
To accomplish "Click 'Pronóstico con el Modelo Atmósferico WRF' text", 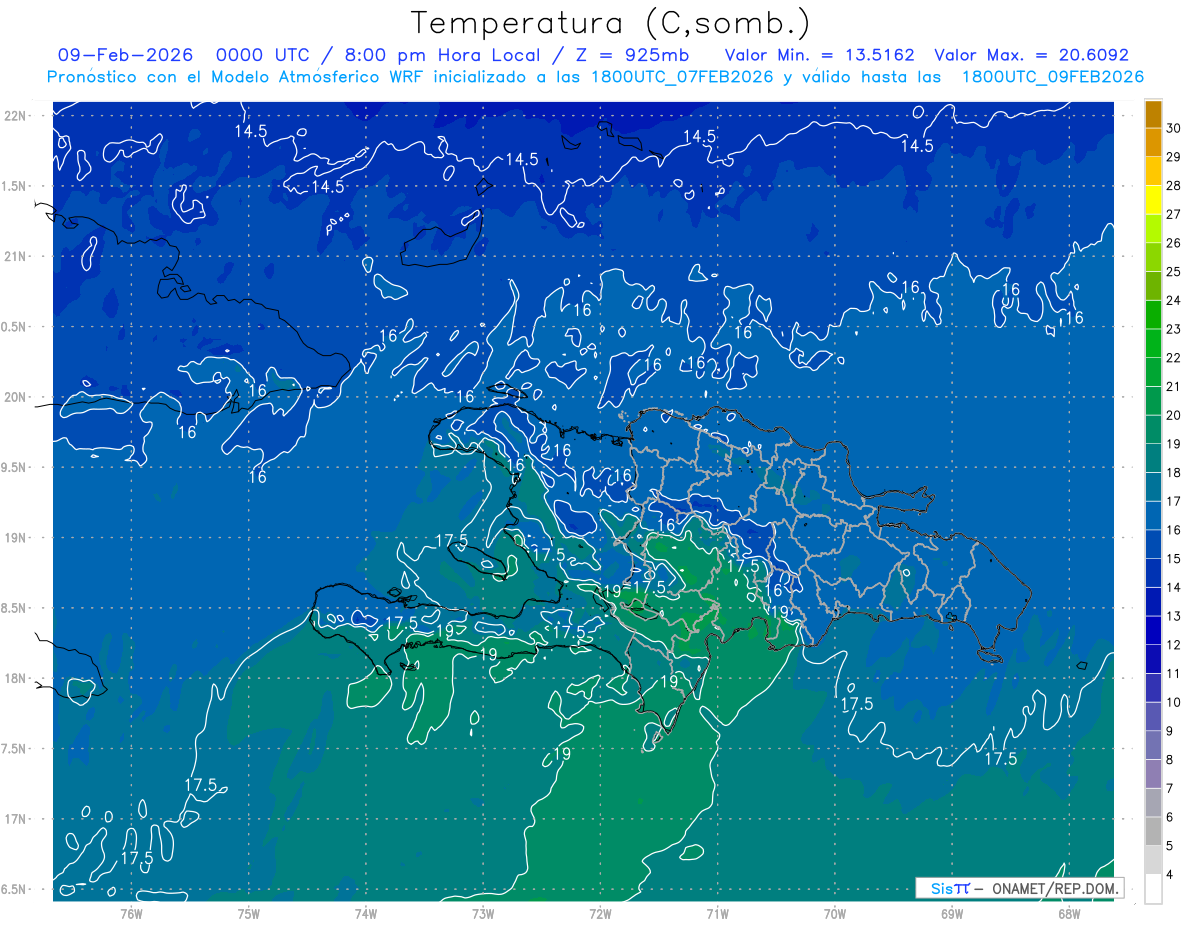I will click(237, 77).
